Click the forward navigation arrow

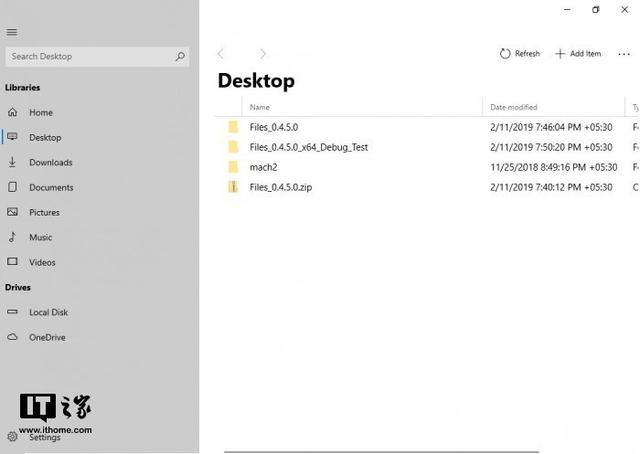(263, 53)
